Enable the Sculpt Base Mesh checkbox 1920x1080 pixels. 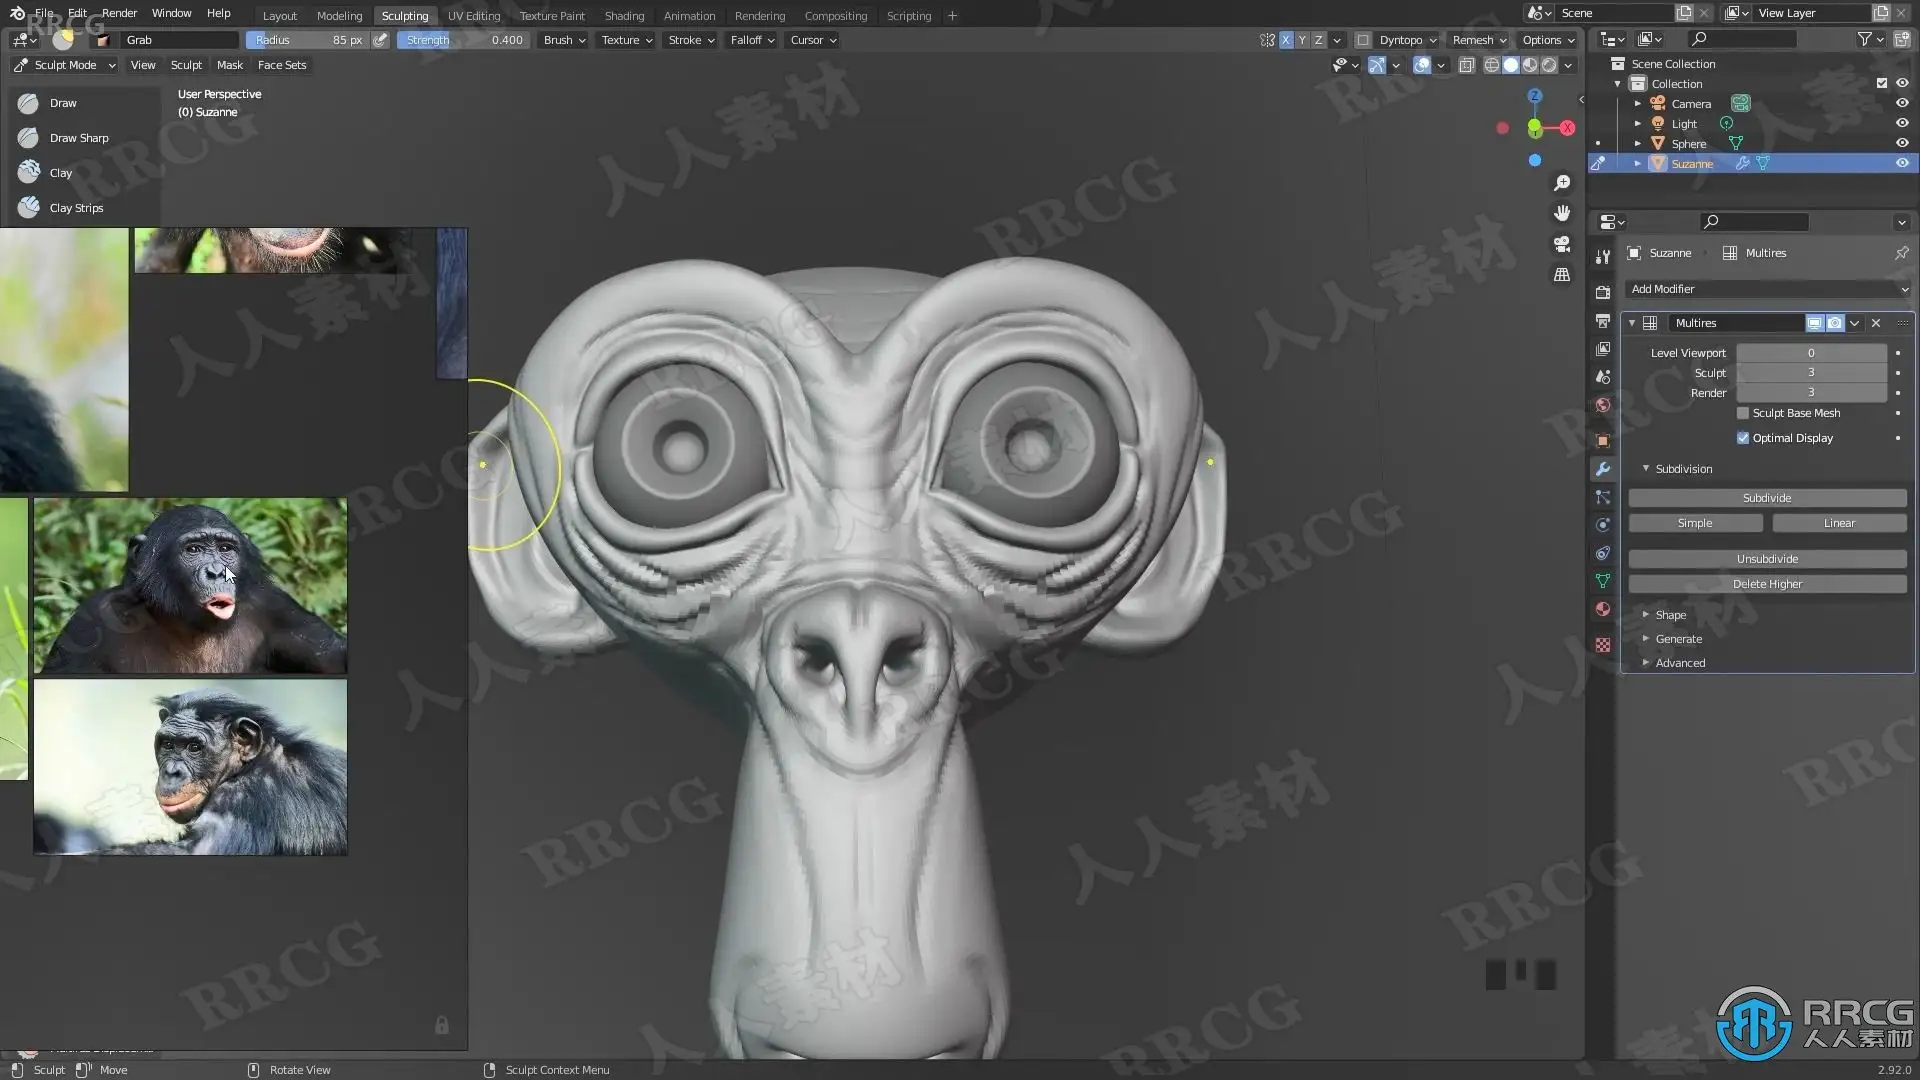1743,413
